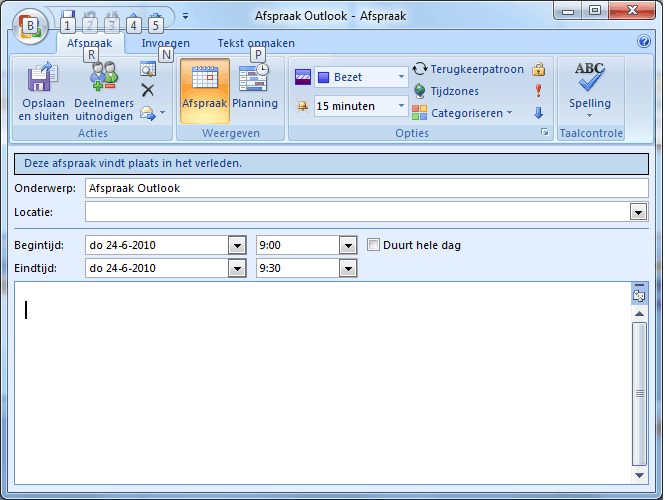Click the forward envelope icon
The width and height of the screenshot is (665, 500).
[x=148, y=113]
